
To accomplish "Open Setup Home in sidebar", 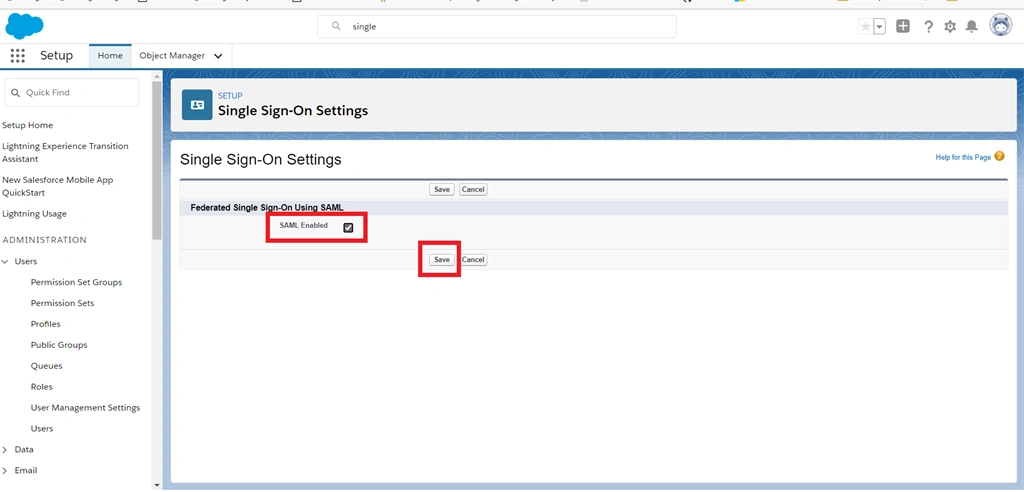I will pyautogui.click(x=27, y=125).
